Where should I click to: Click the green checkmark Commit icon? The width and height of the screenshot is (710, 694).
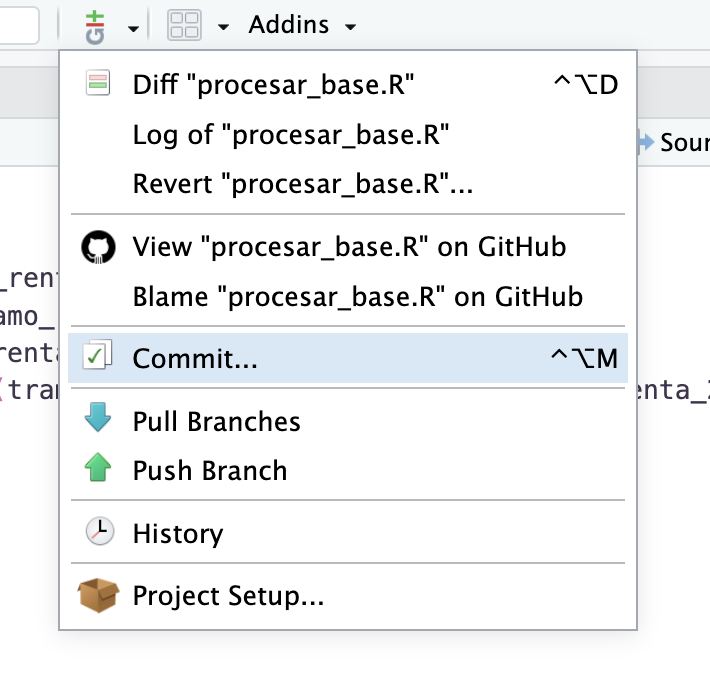click(x=97, y=358)
